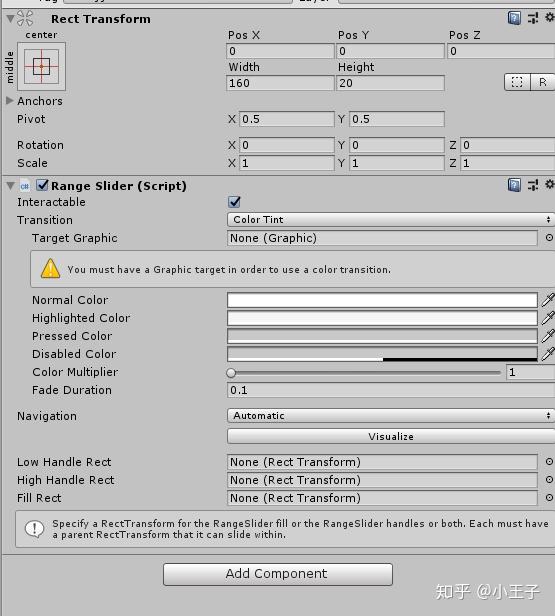Open the Navigation Automatic dropdown
Screen dimensions: 555x616
[x=391, y=416]
